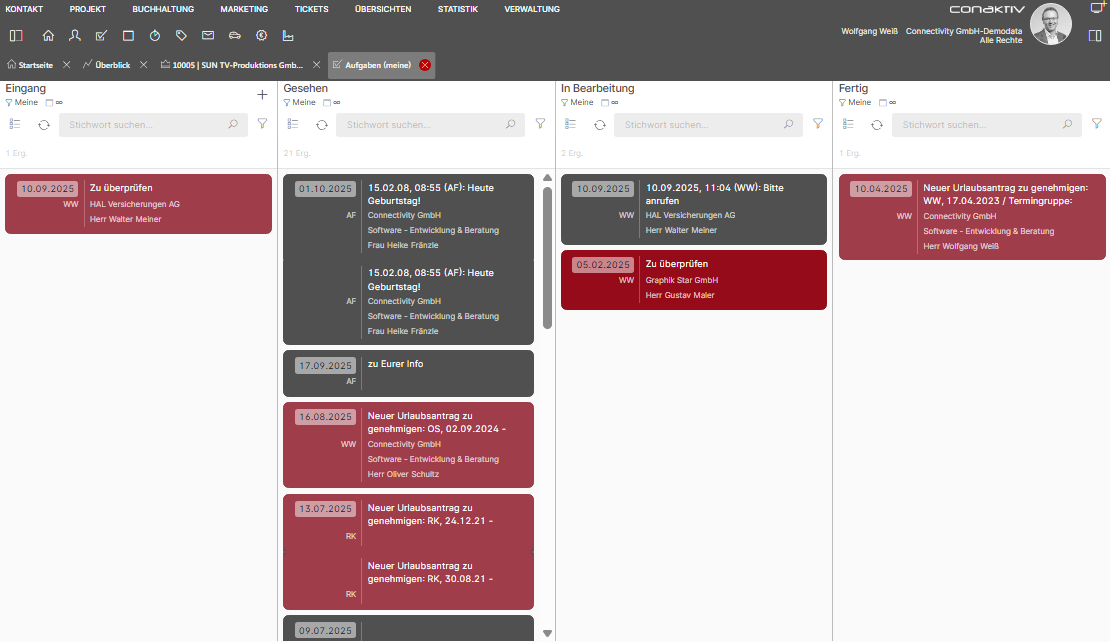This screenshot has height=642, width=1110.
Task: Switch to the 10005 SUN TV-Produktions tab
Action: 231,65
